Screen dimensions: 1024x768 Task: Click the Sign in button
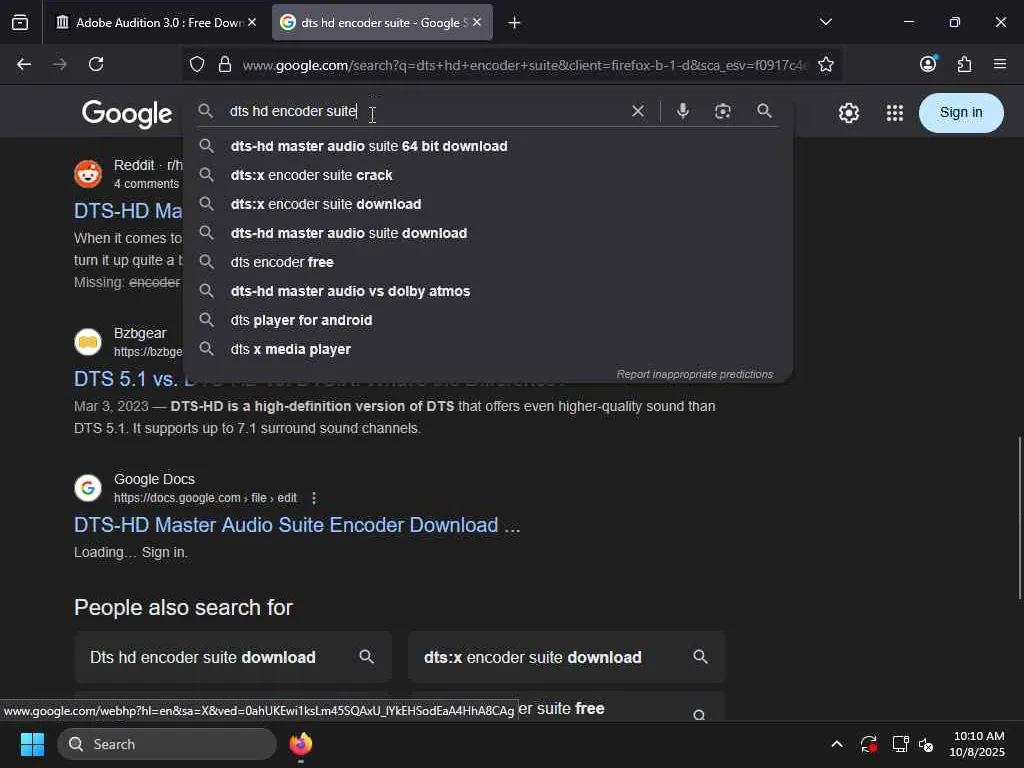click(x=961, y=112)
